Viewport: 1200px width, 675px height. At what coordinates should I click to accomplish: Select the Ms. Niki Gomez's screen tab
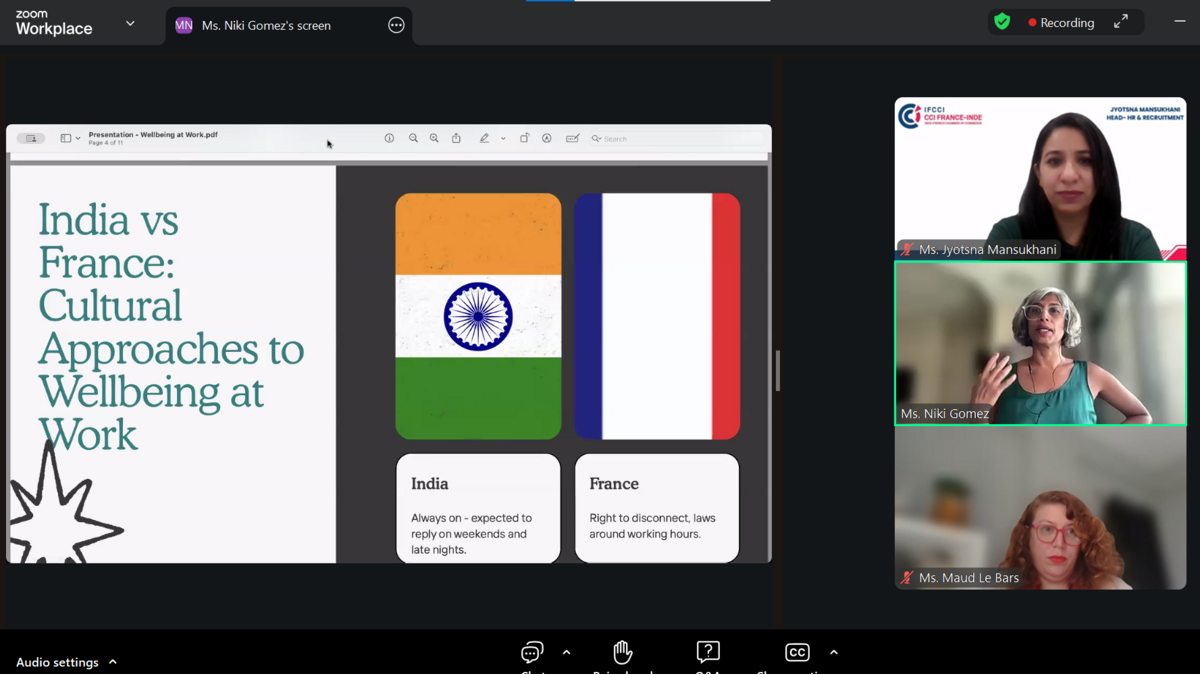266,25
